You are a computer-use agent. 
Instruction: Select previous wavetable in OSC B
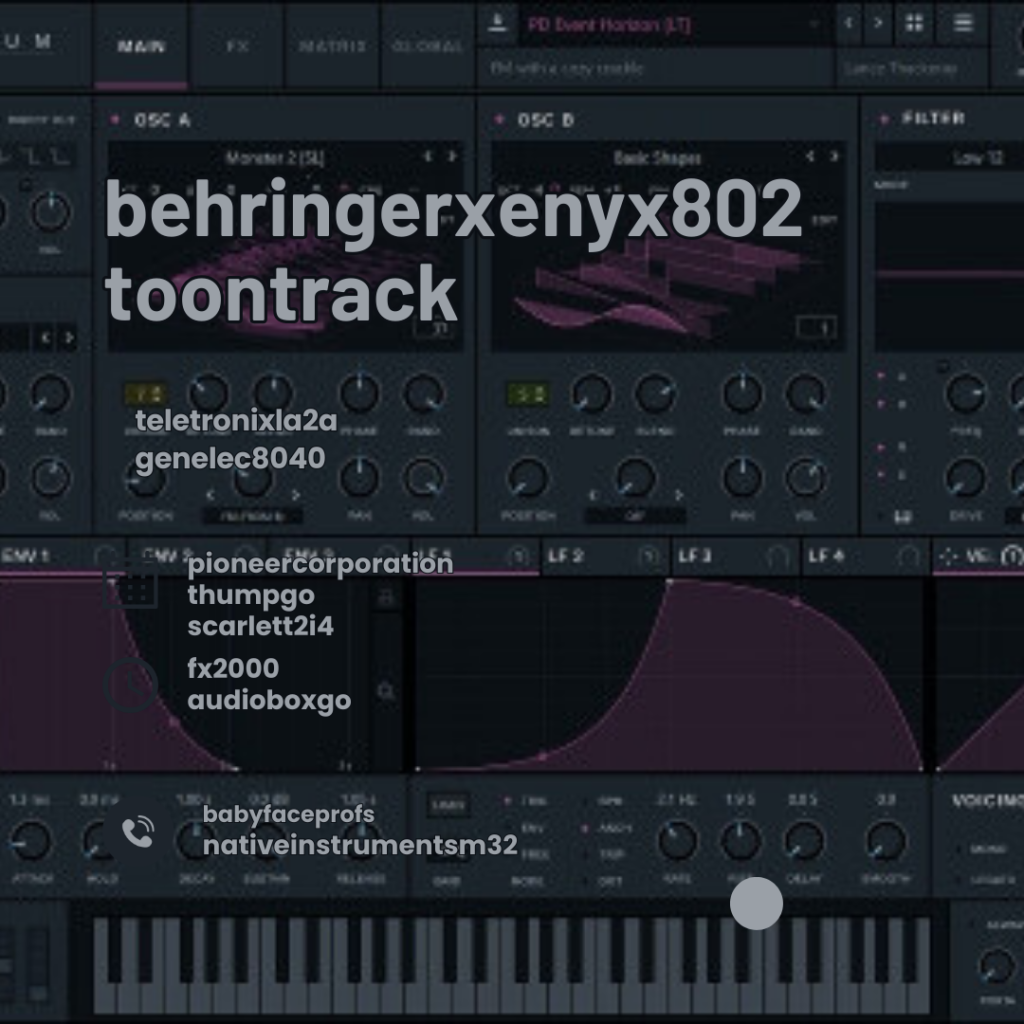[x=810, y=156]
